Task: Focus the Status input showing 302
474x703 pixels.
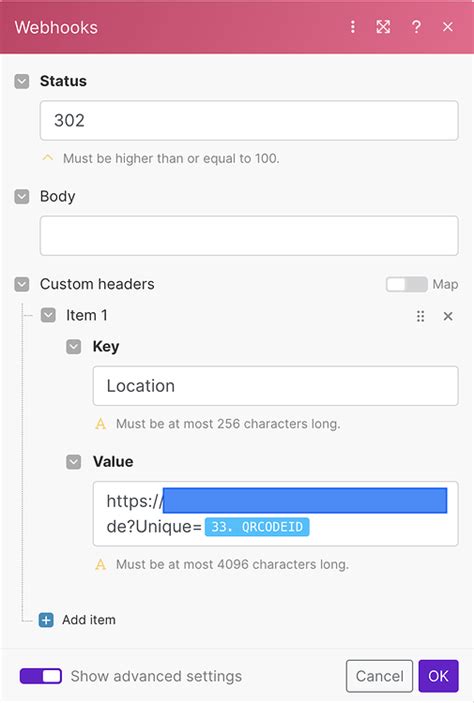Action: tap(249, 121)
